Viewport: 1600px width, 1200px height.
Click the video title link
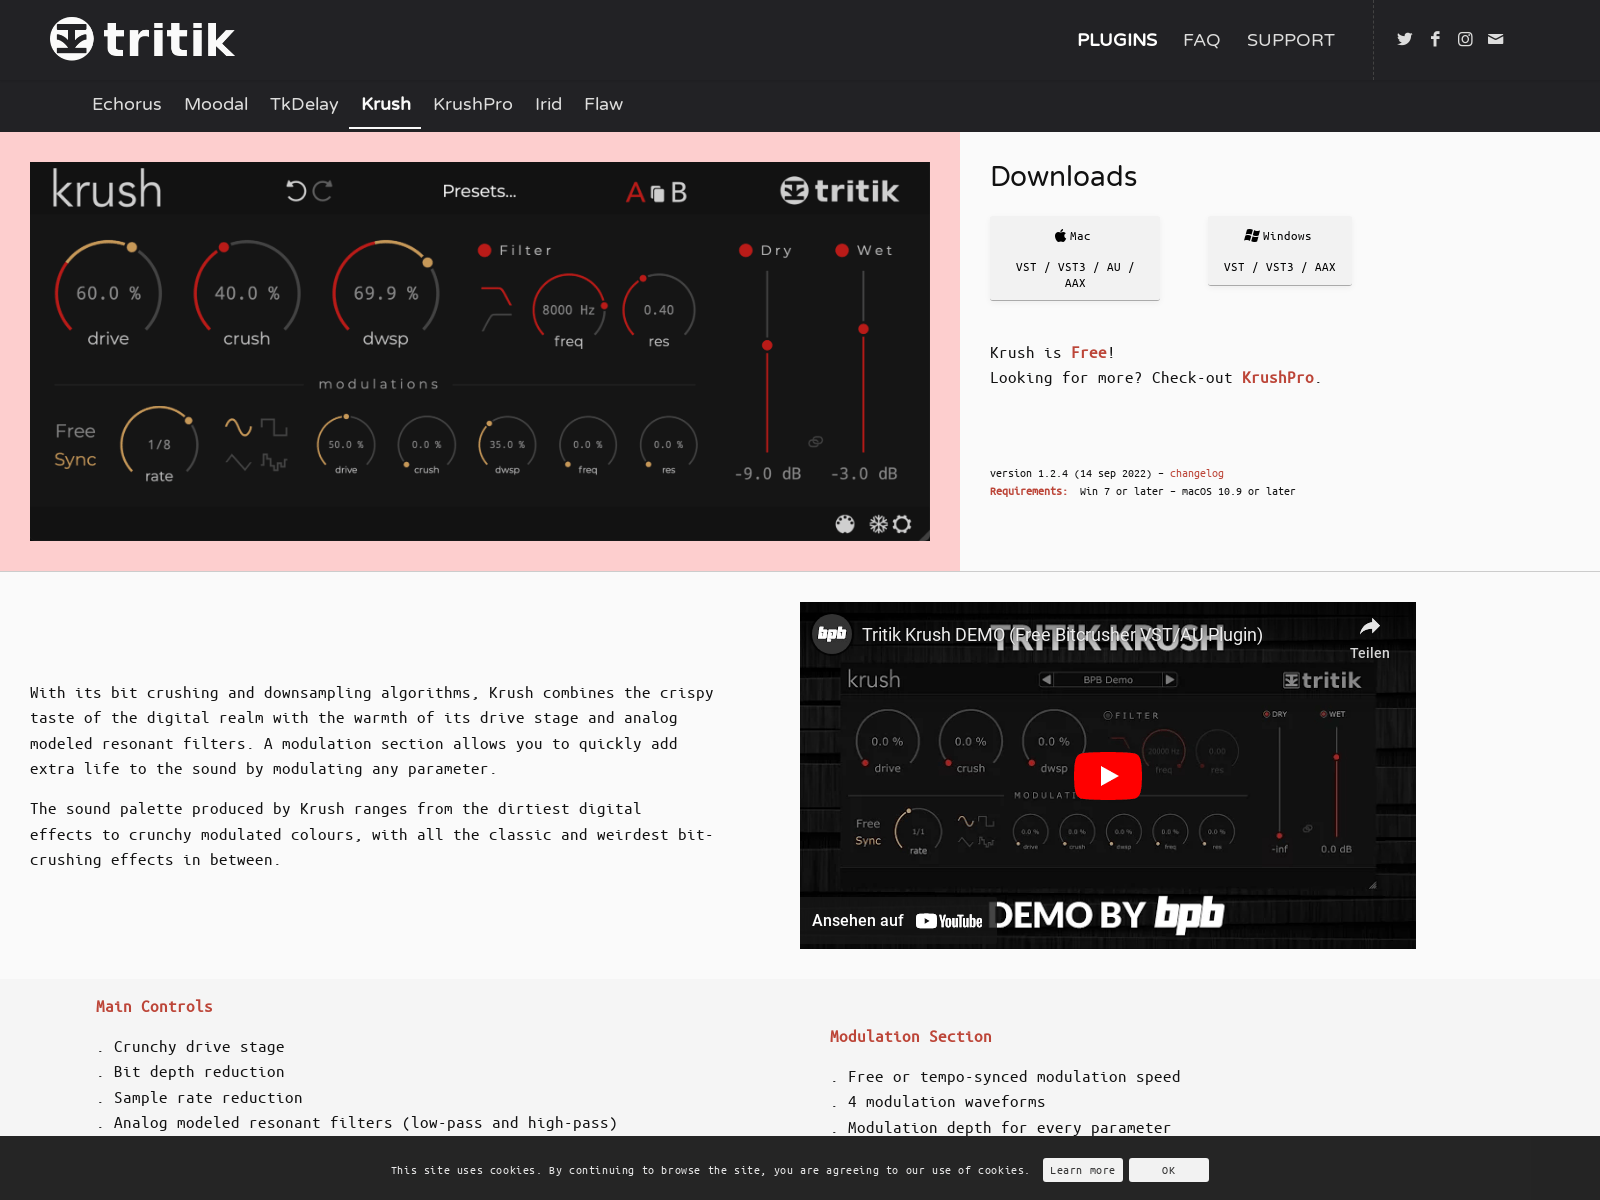pos(1062,635)
